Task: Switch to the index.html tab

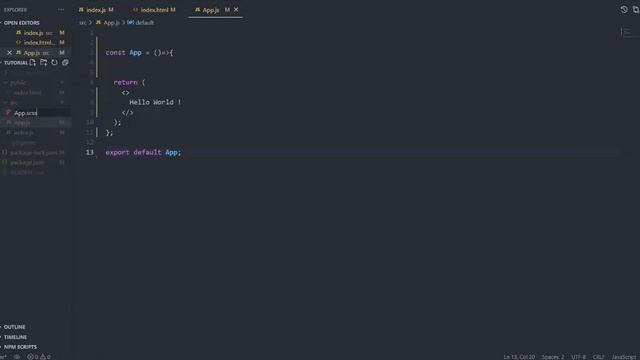Action: point(154,10)
